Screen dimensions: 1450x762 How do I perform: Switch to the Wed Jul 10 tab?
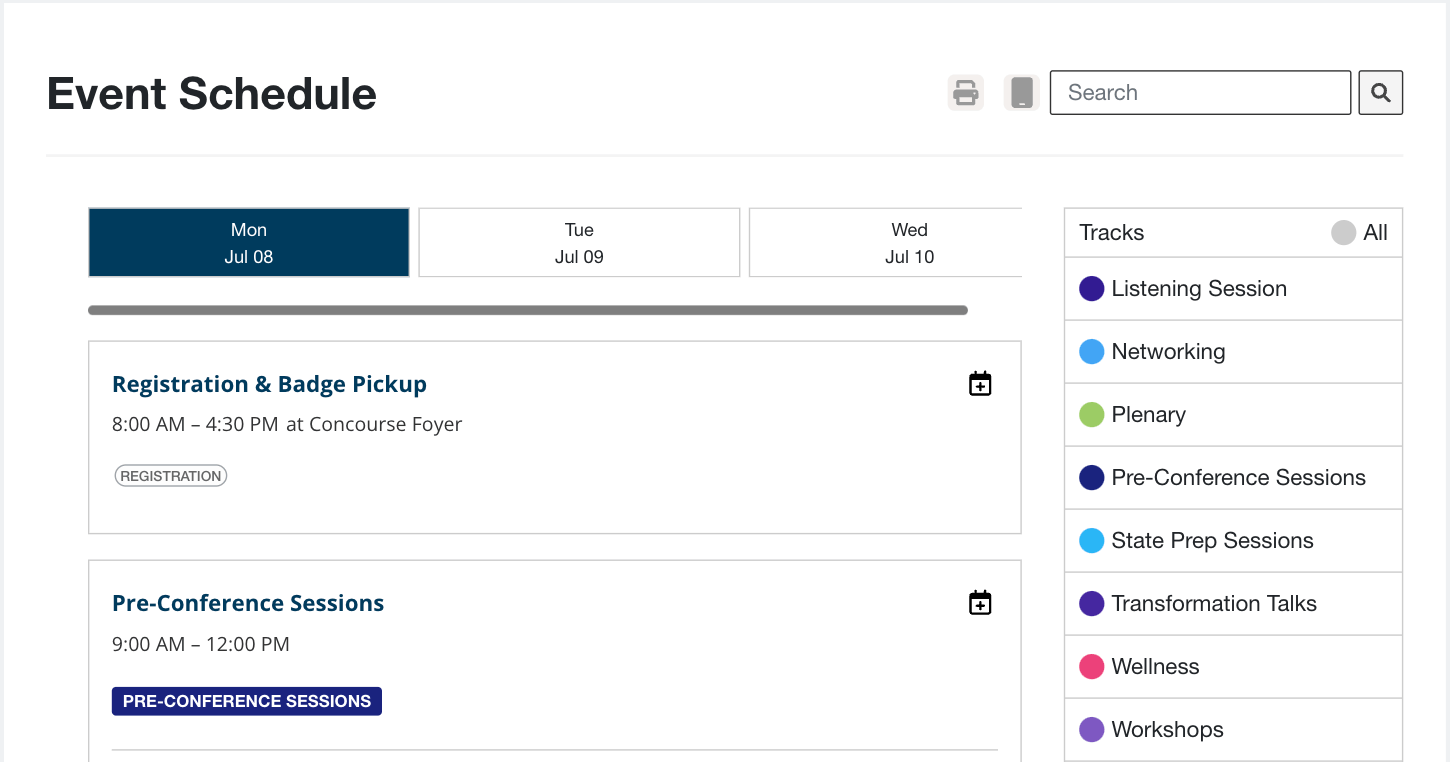[886, 243]
